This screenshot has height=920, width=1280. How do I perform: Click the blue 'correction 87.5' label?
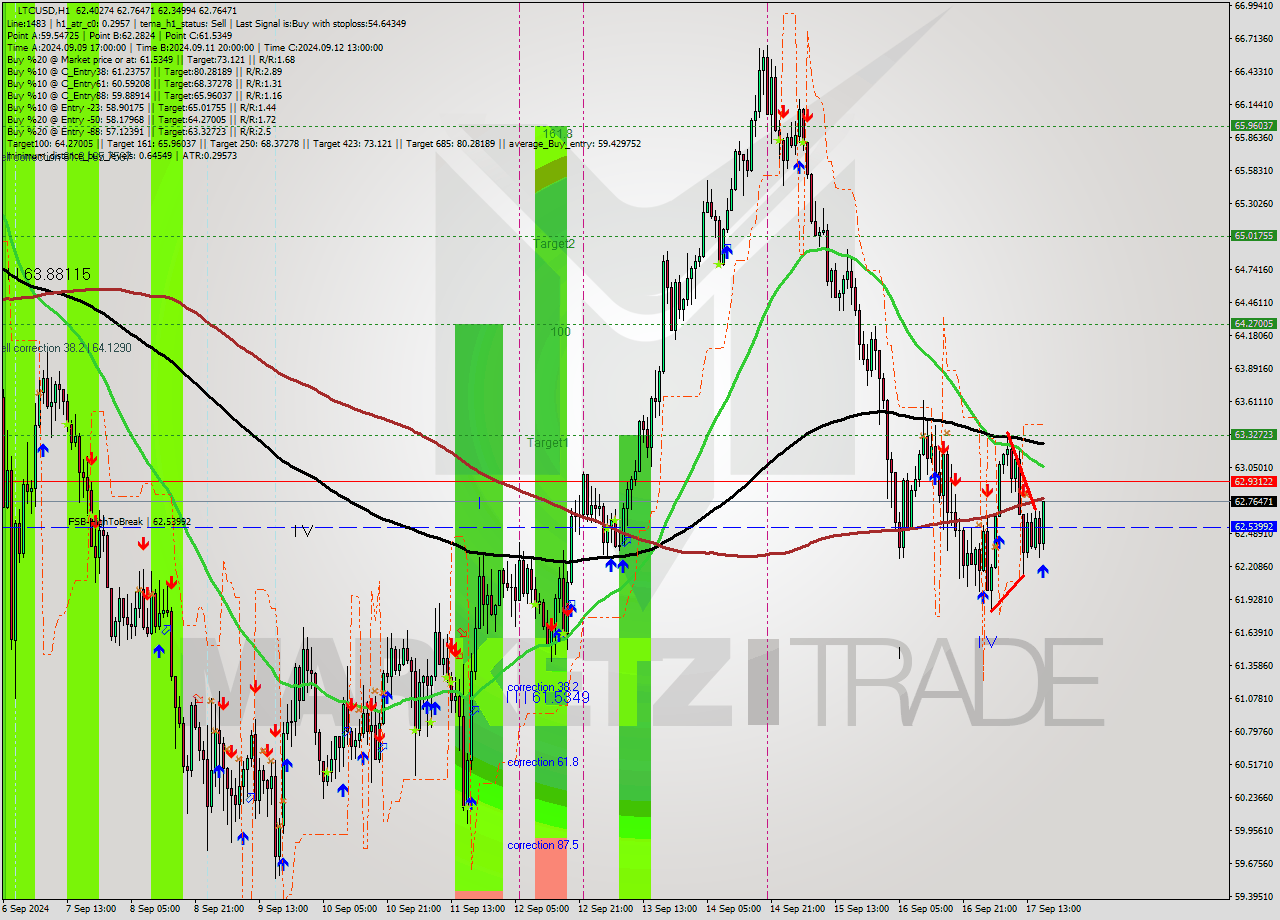coord(543,845)
